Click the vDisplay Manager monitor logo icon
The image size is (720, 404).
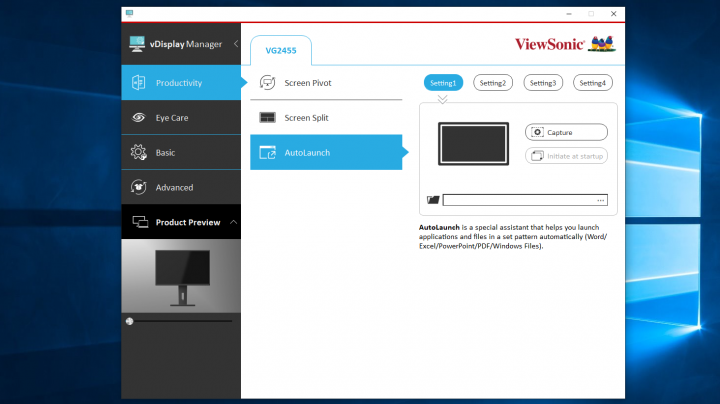point(137,44)
